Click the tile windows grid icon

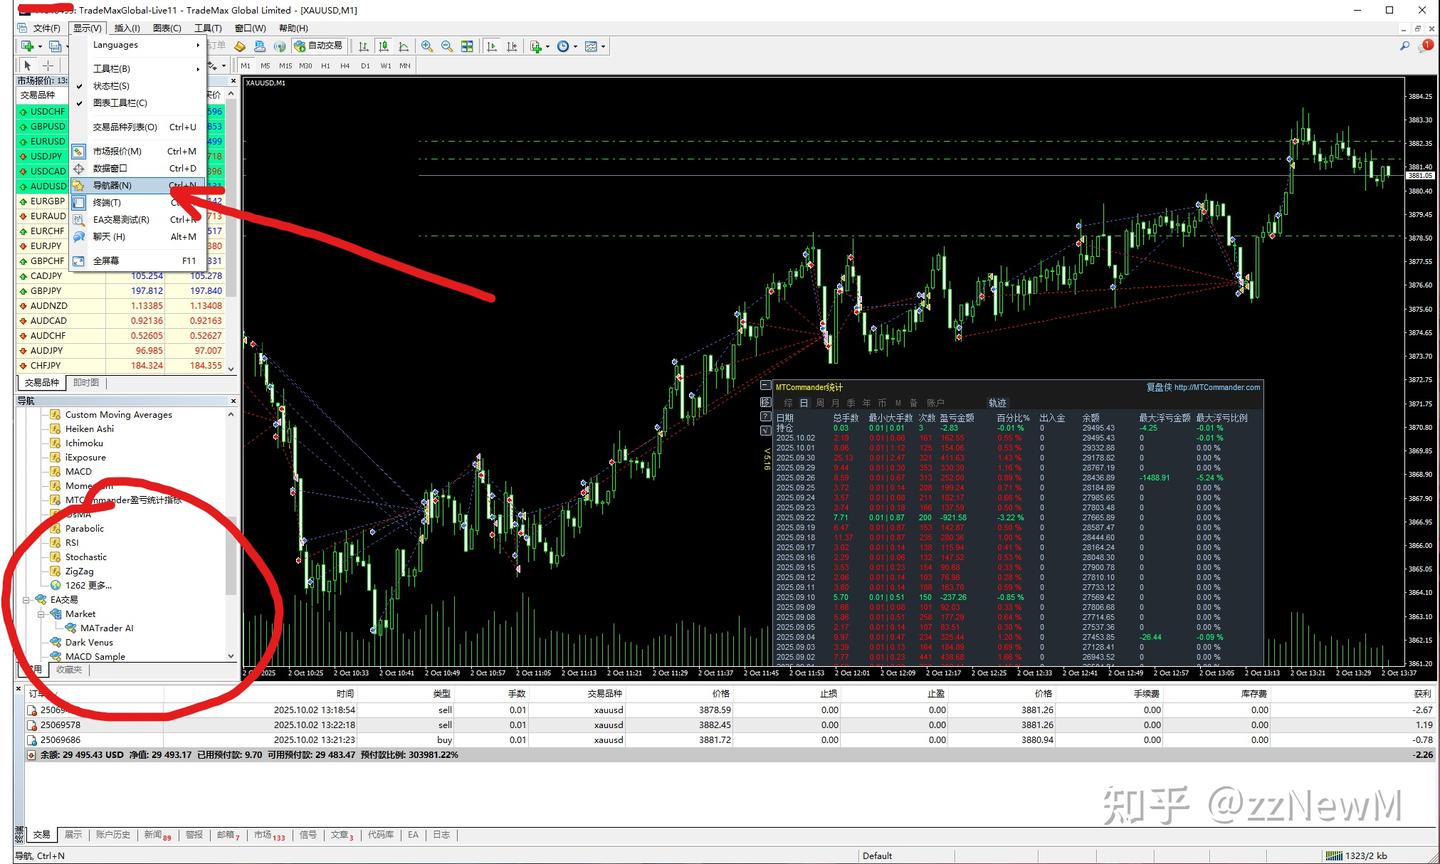[x=467, y=46]
